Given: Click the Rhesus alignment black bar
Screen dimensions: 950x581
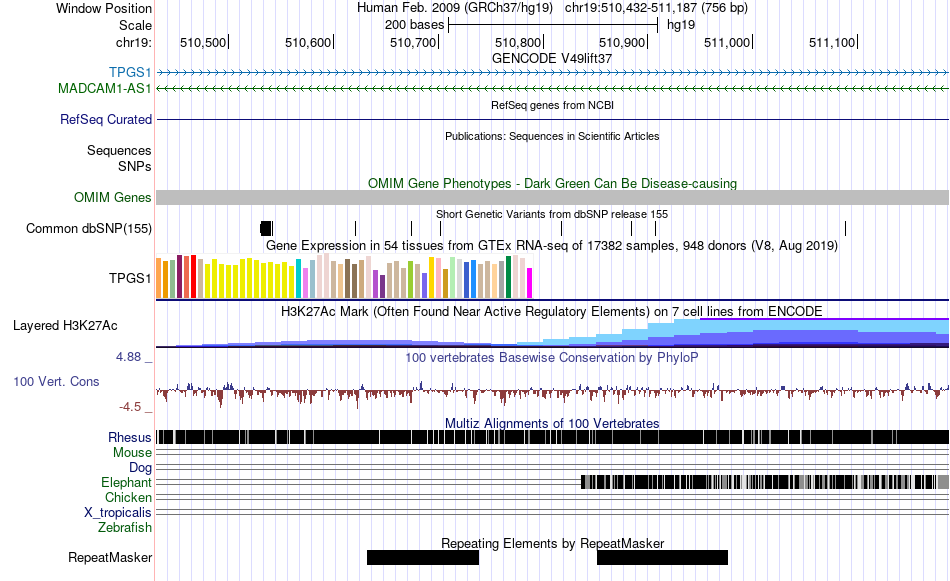Looking at the screenshot, I should [552, 437].
